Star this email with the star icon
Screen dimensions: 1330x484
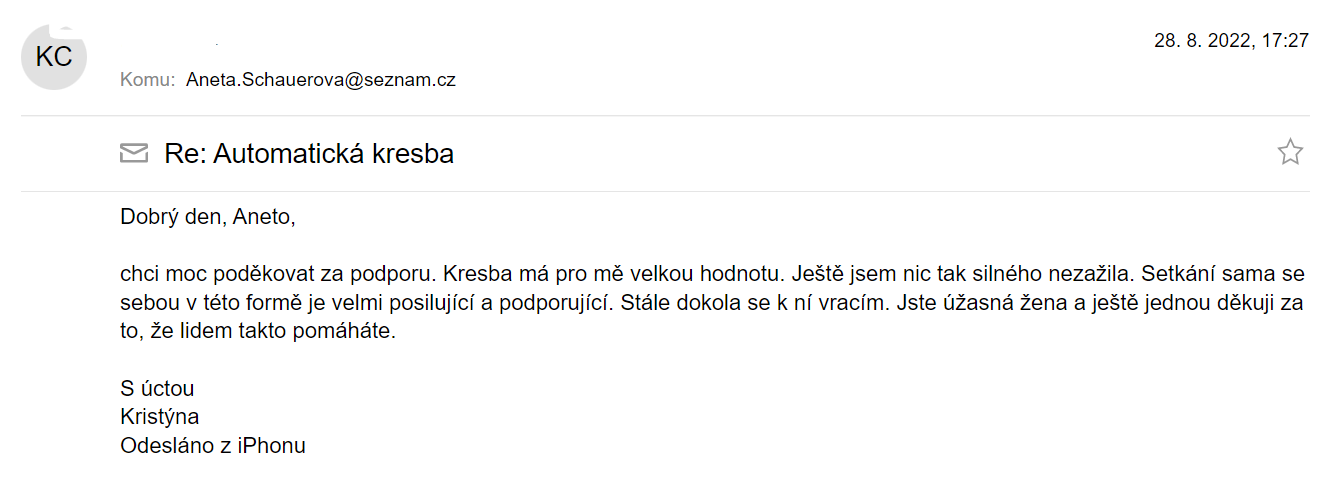click(1290, 152)
